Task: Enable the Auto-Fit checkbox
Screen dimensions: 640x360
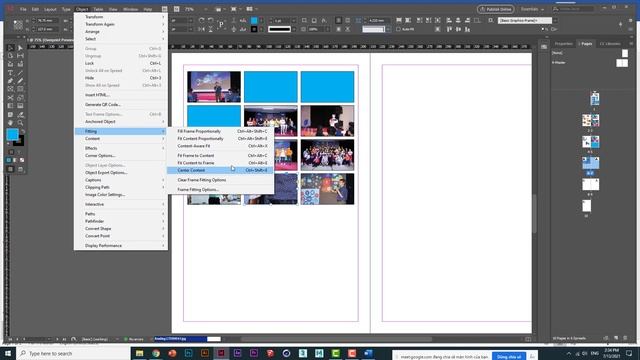Action: point(398,29)
